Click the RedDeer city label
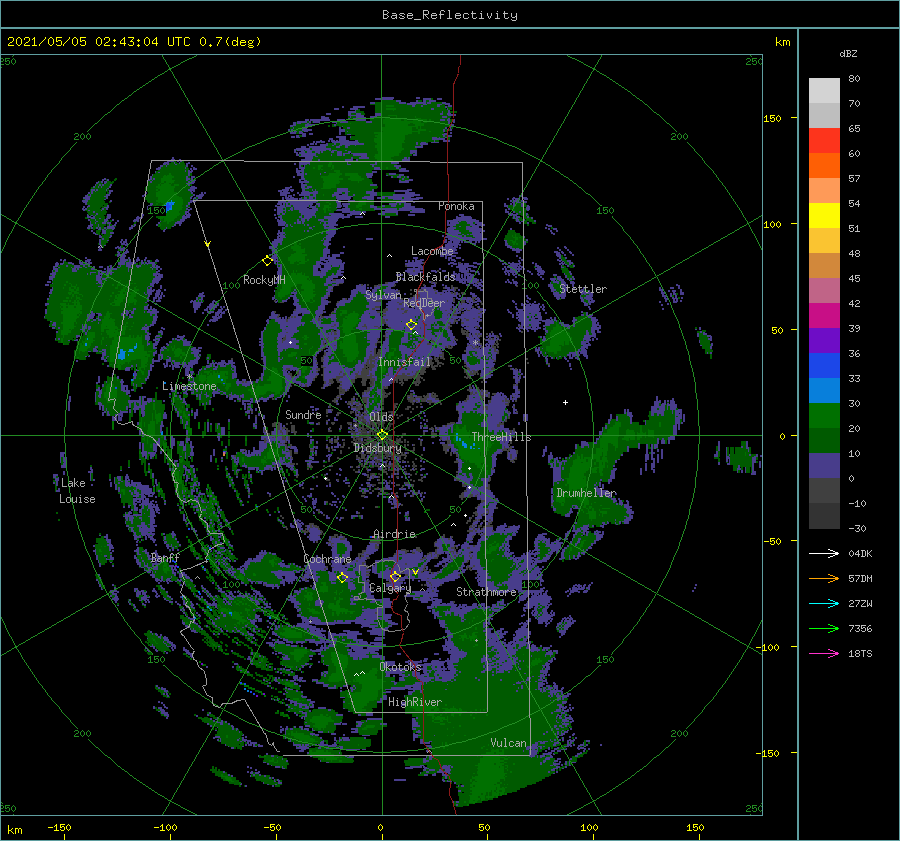This screenshot has width=900, height=841. point(424,303)
